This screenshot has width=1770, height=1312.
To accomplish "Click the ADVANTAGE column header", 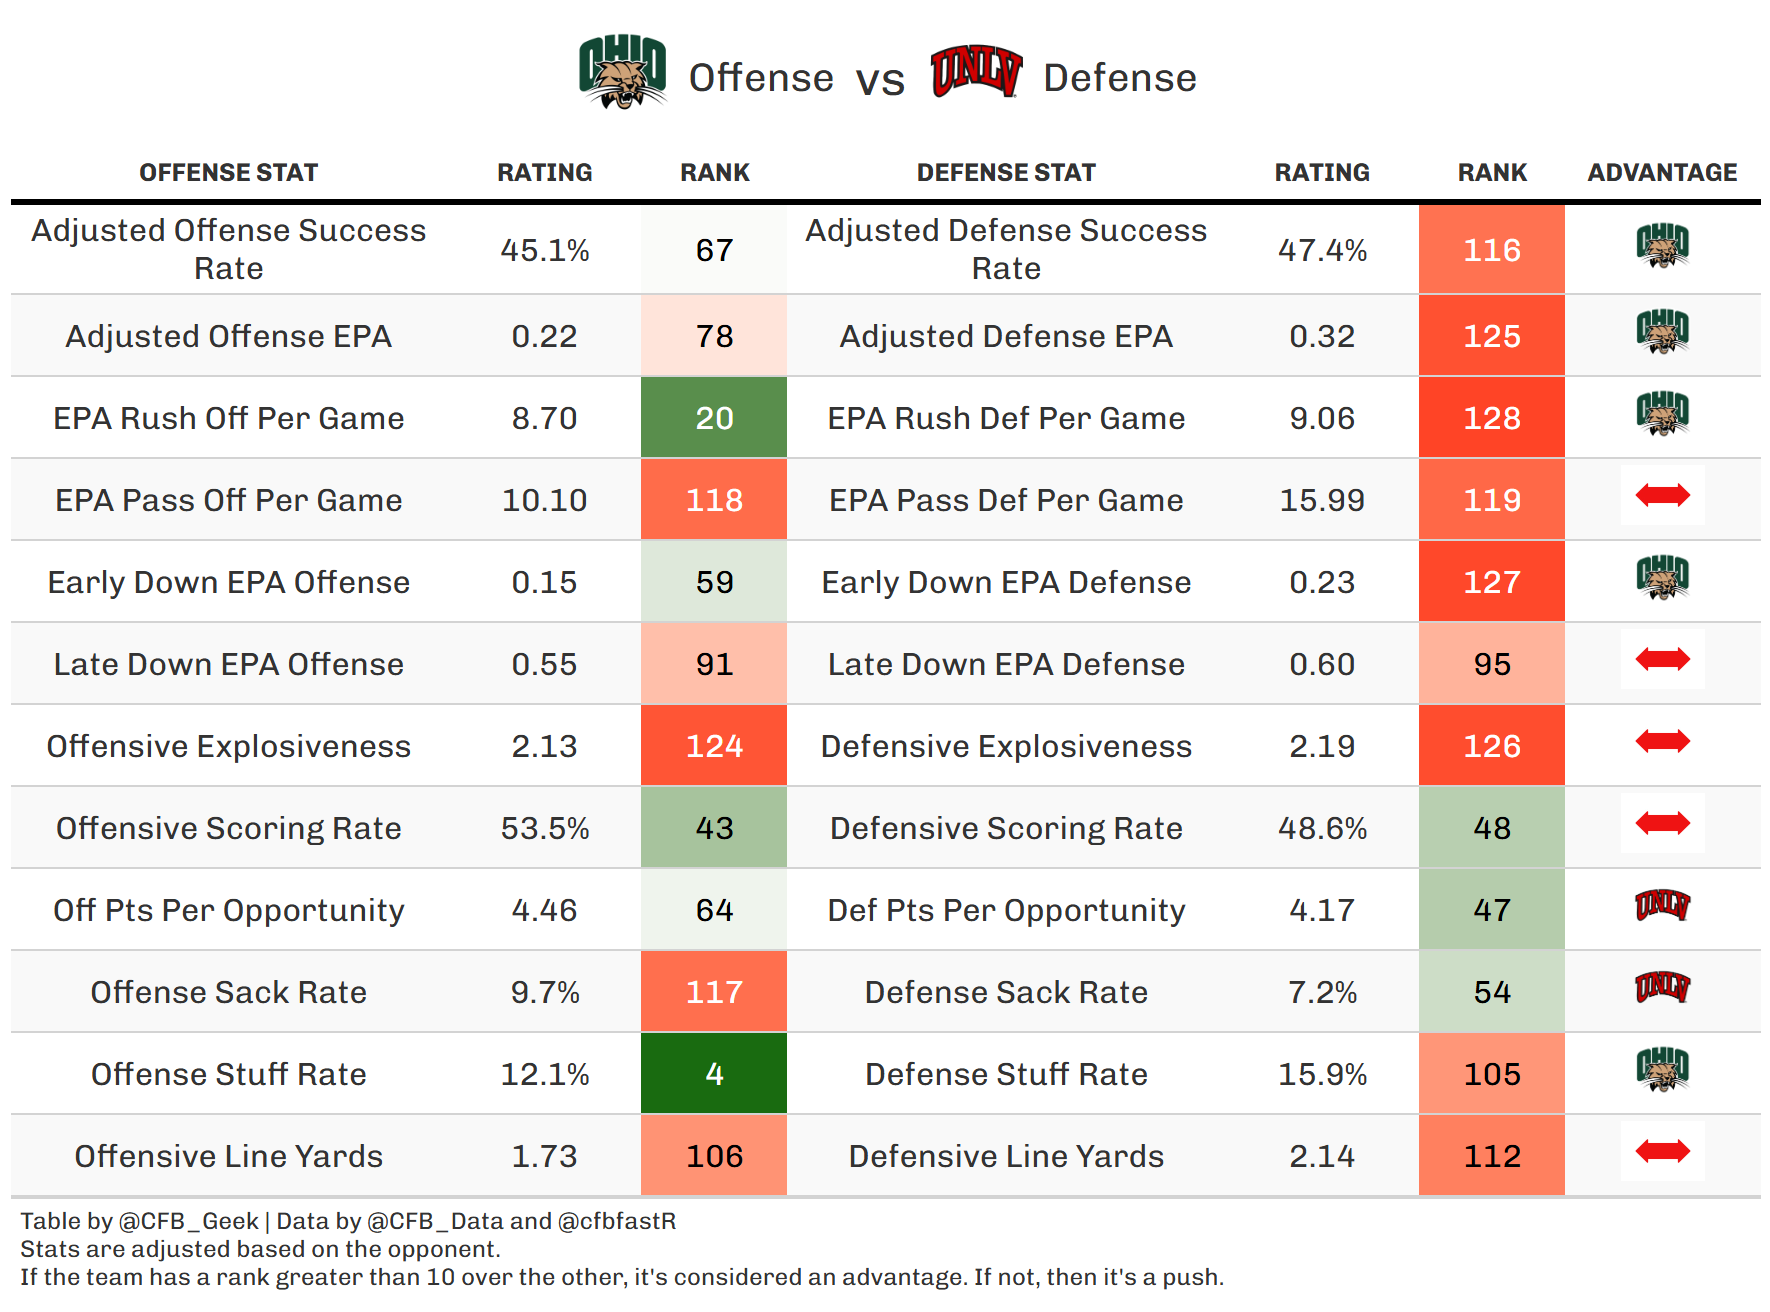I will (1662, 173).
